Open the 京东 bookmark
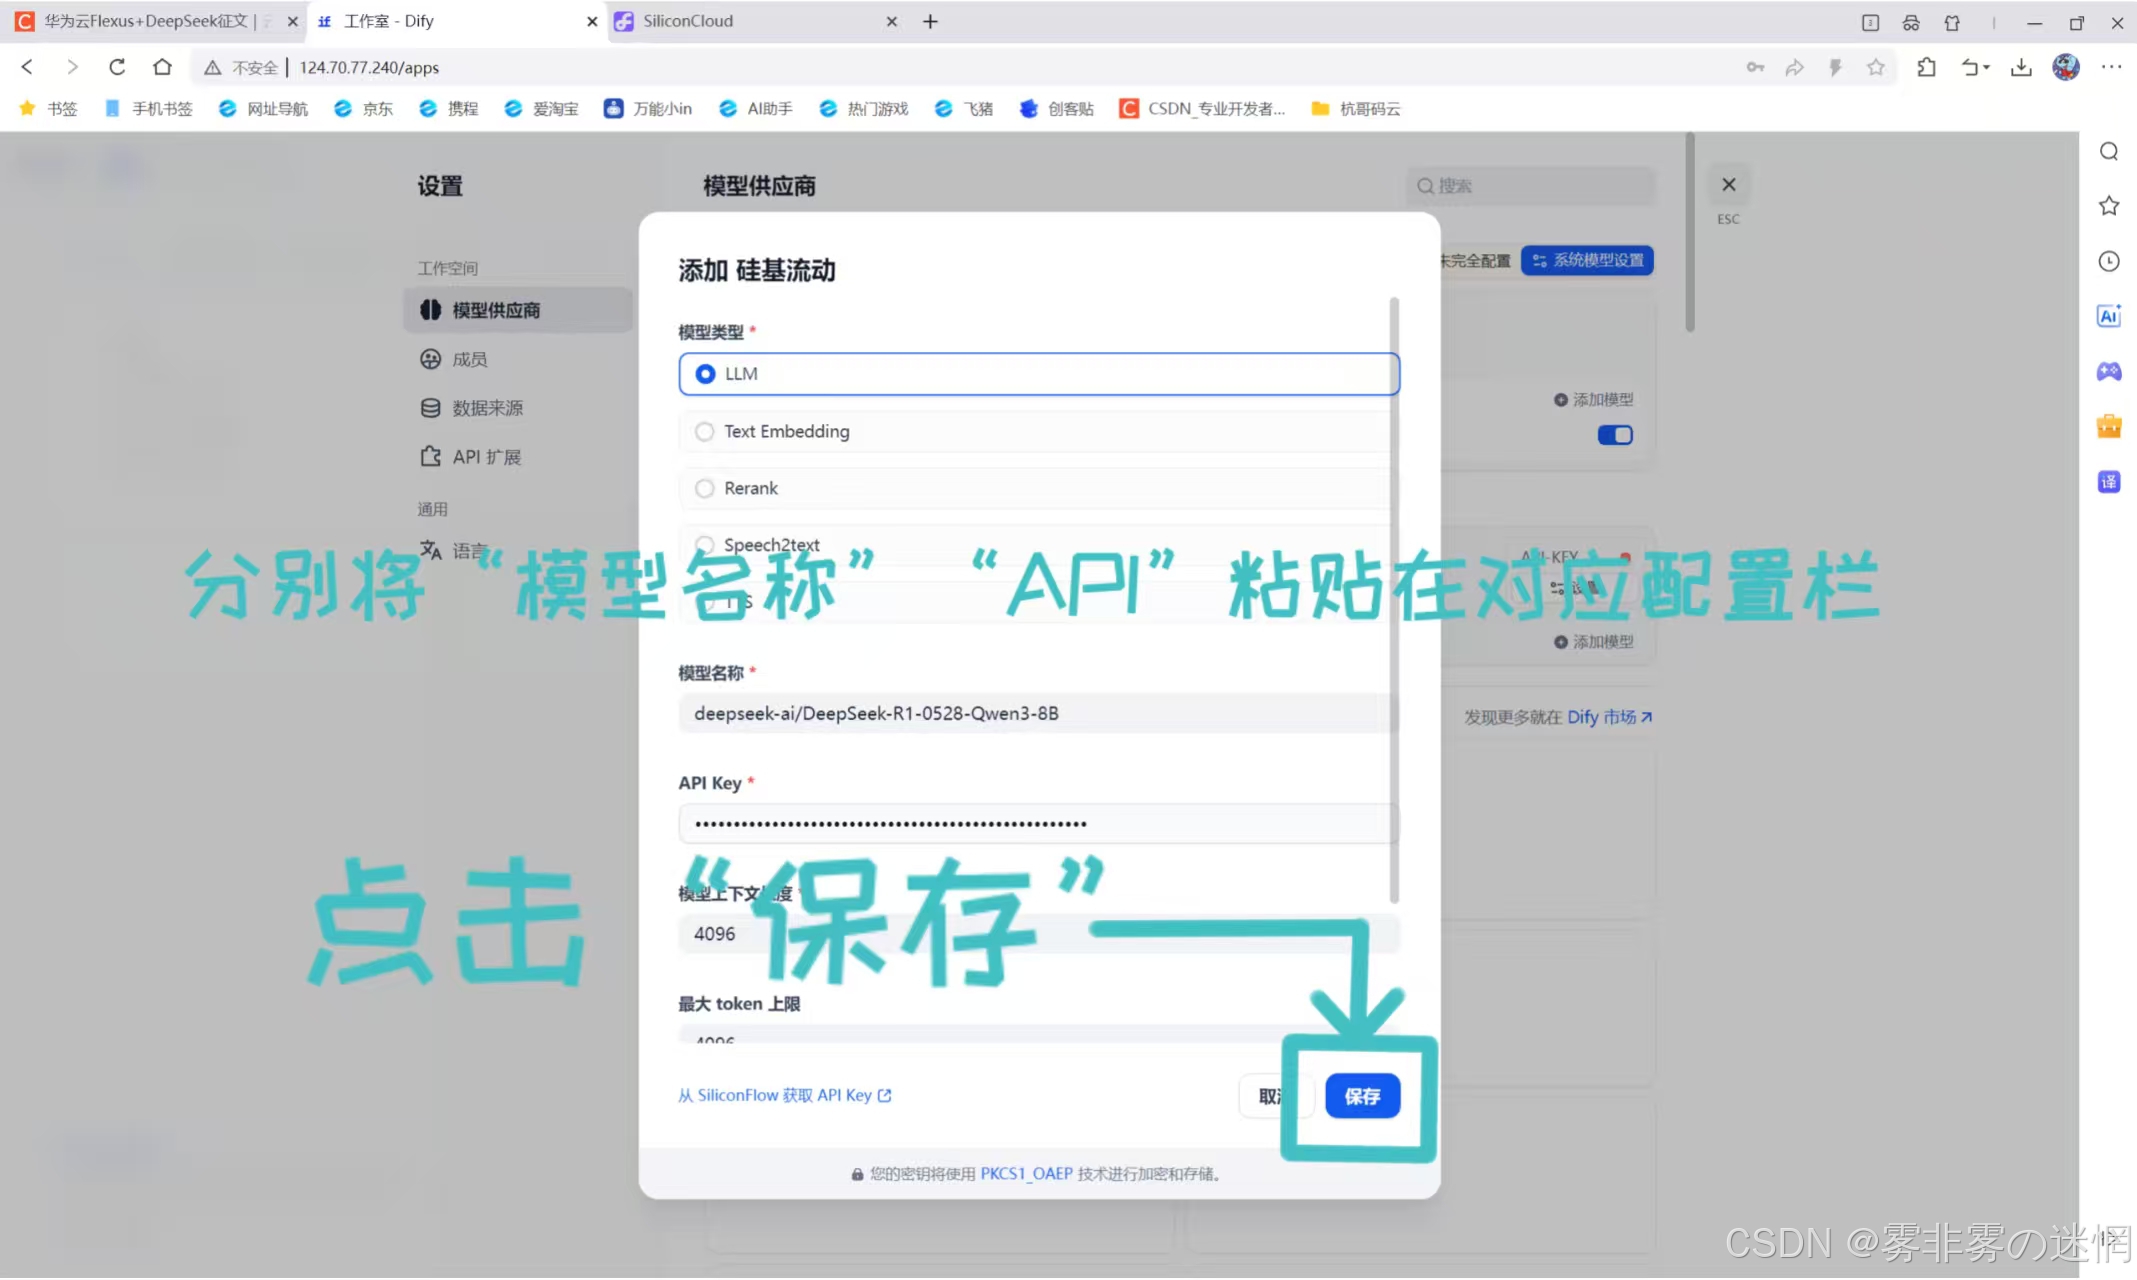 [x=364, y=108]
